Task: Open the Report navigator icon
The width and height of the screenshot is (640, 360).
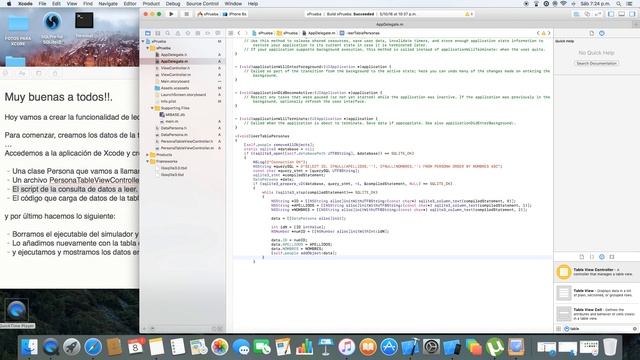Action: point(218,33)
